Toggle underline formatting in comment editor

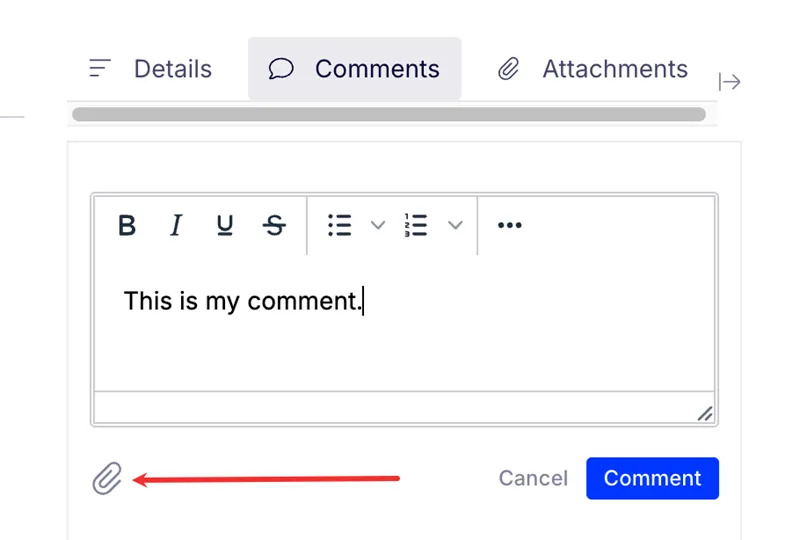(224, 225)
